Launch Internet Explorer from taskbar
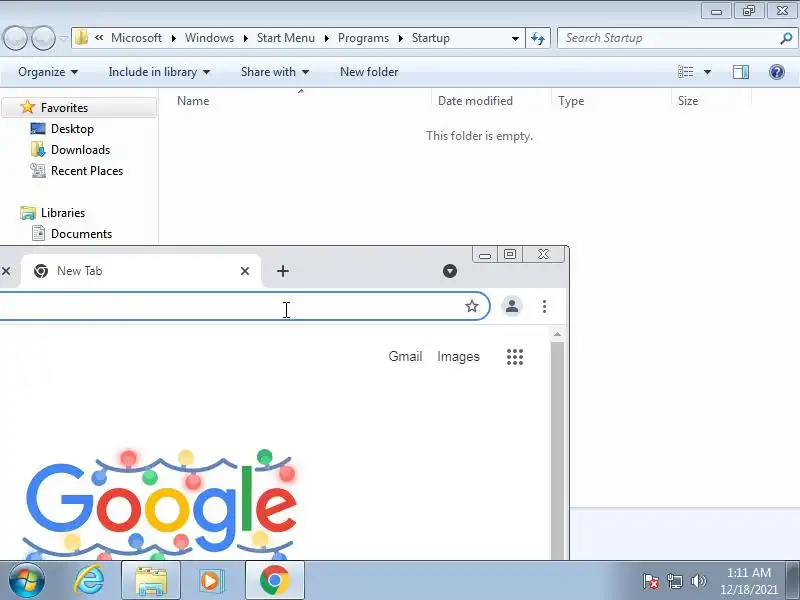This screenshot has height=600, width=800. [x=89, y=581]
